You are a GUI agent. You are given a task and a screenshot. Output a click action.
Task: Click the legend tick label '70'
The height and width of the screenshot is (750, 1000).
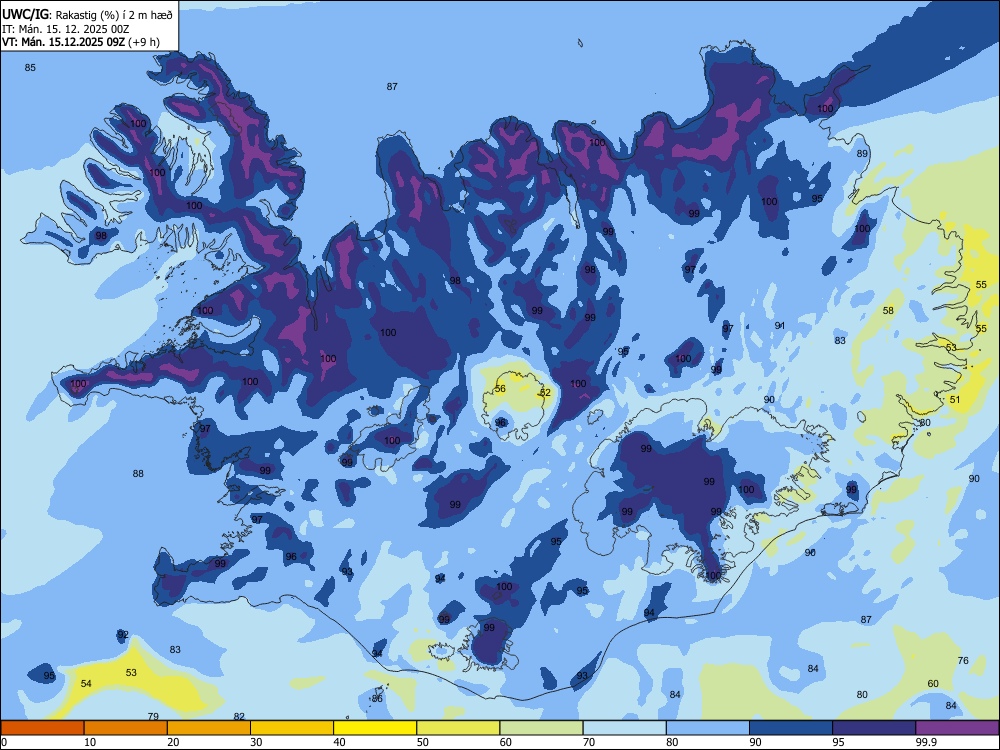(589, 742)
